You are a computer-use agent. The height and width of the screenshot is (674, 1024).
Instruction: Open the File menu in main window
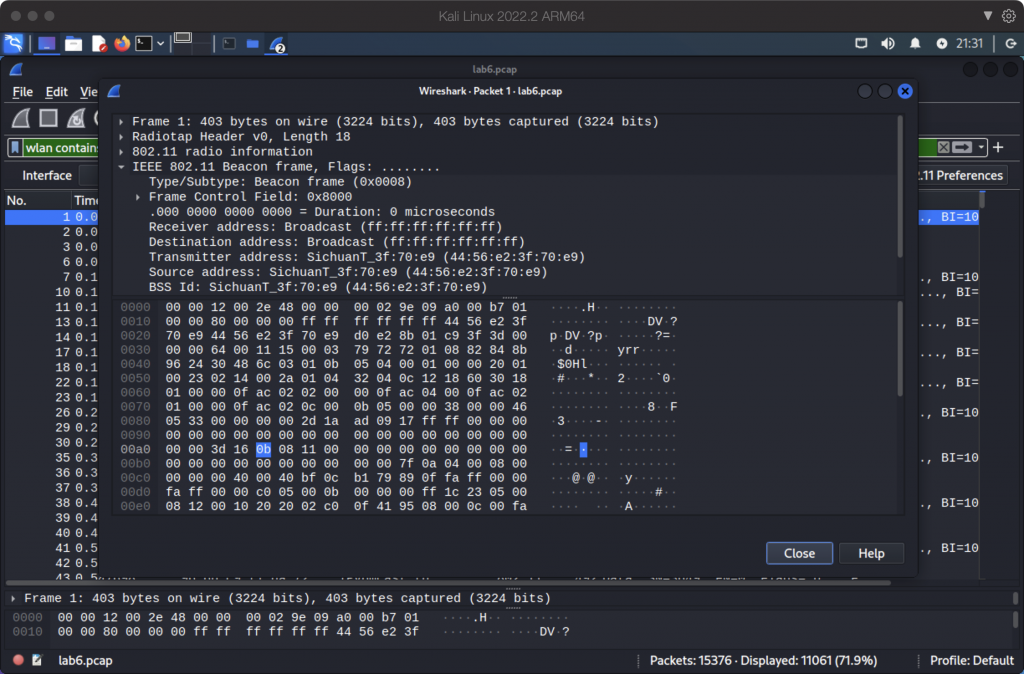[x=22, y=92]
